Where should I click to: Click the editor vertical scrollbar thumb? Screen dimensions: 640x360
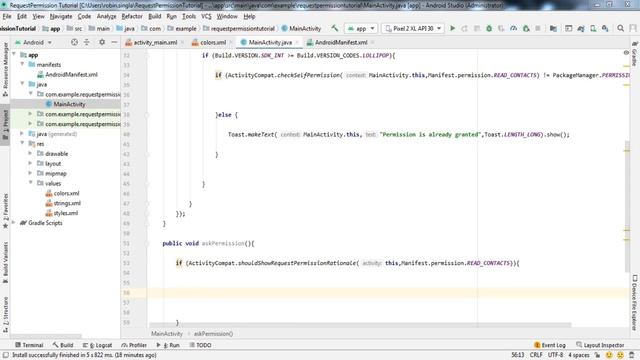click(627, 206)
